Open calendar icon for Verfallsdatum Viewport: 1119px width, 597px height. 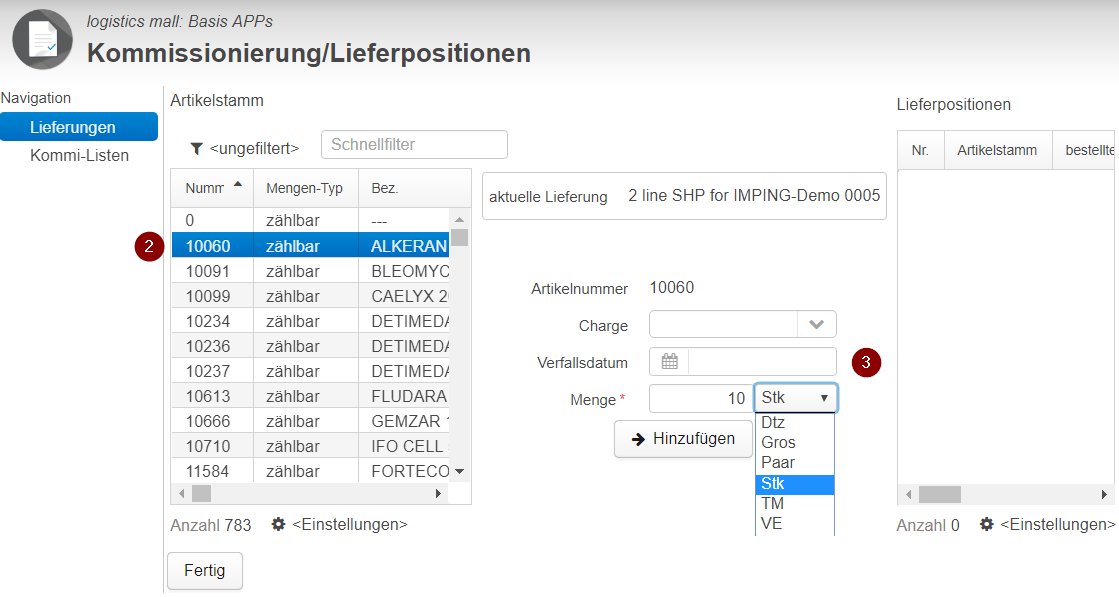coord(669,362)
